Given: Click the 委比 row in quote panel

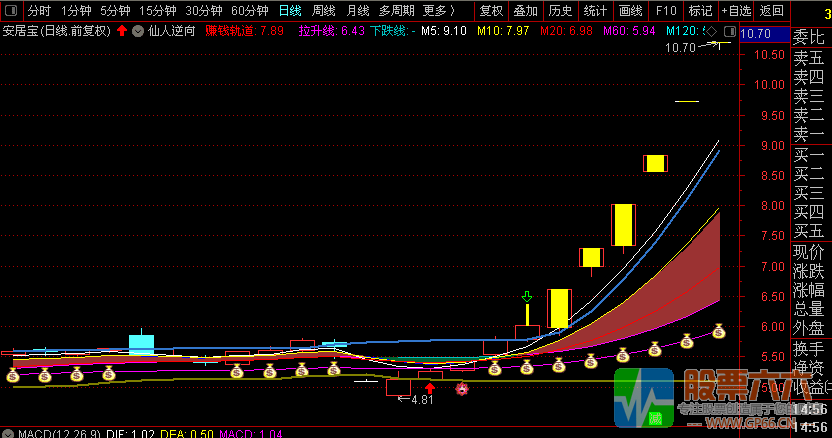Looking at the screenshot, I should click(809, 38).
